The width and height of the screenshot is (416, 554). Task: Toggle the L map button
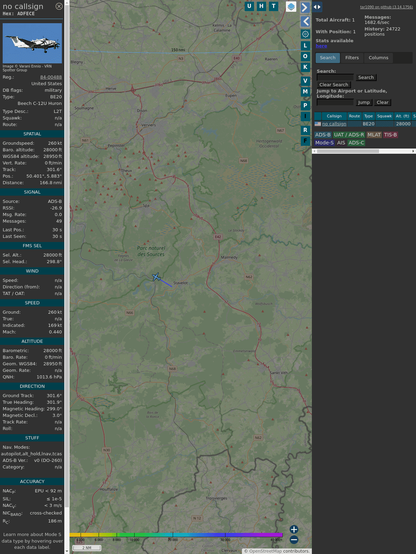pos(305,46)
